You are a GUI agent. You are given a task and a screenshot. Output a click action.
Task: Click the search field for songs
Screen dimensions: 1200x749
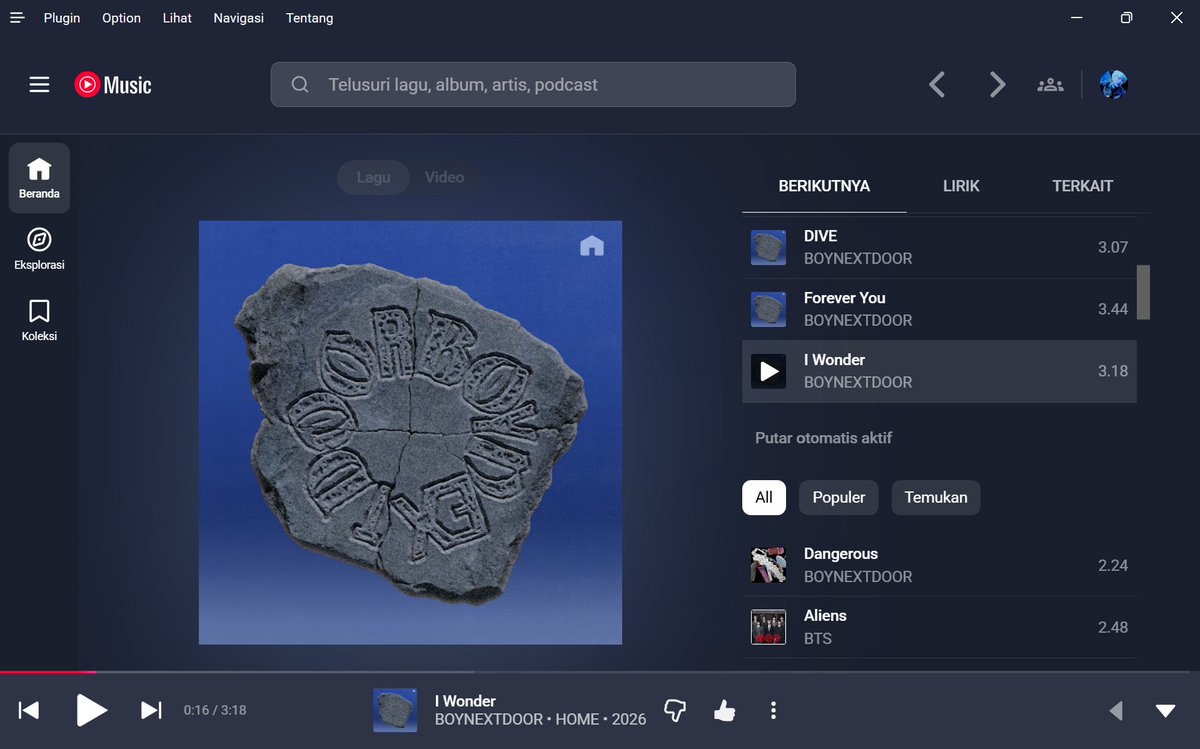pos(533,85)
